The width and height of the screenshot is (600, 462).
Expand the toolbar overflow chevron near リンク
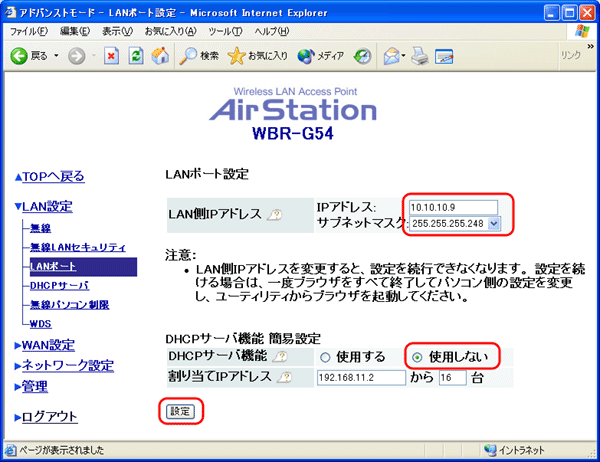[591, 46]
